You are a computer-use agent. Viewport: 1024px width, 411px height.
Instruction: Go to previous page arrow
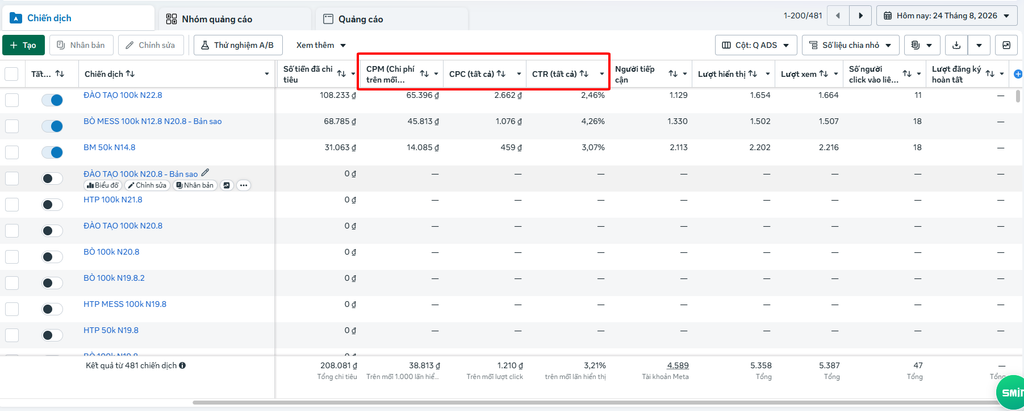(x=838, y=15)
